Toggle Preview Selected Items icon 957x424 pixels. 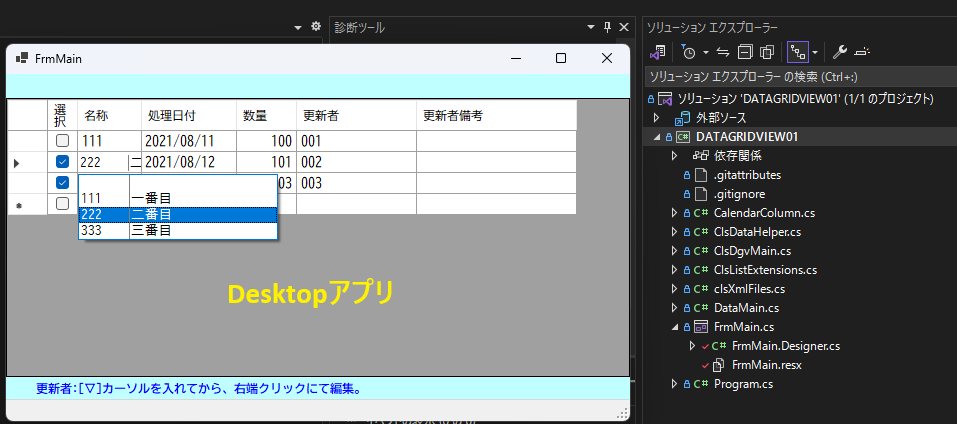[861, 52]
